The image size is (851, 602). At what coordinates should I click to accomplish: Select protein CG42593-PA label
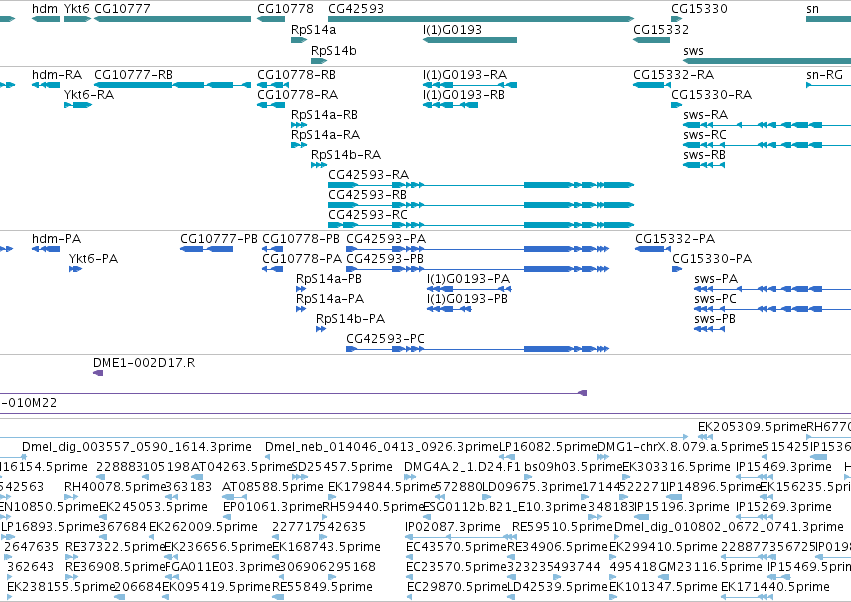(386, 238)
